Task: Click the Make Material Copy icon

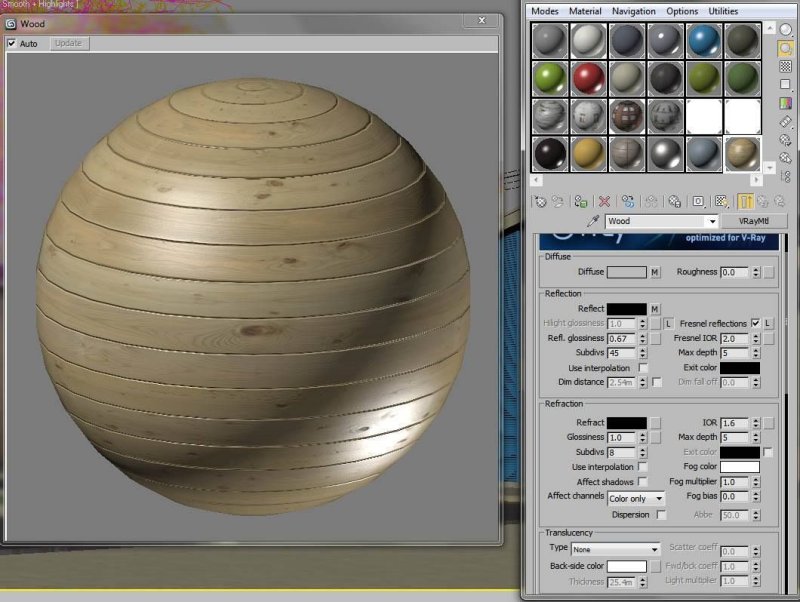Action: click(x=630, y=202)
